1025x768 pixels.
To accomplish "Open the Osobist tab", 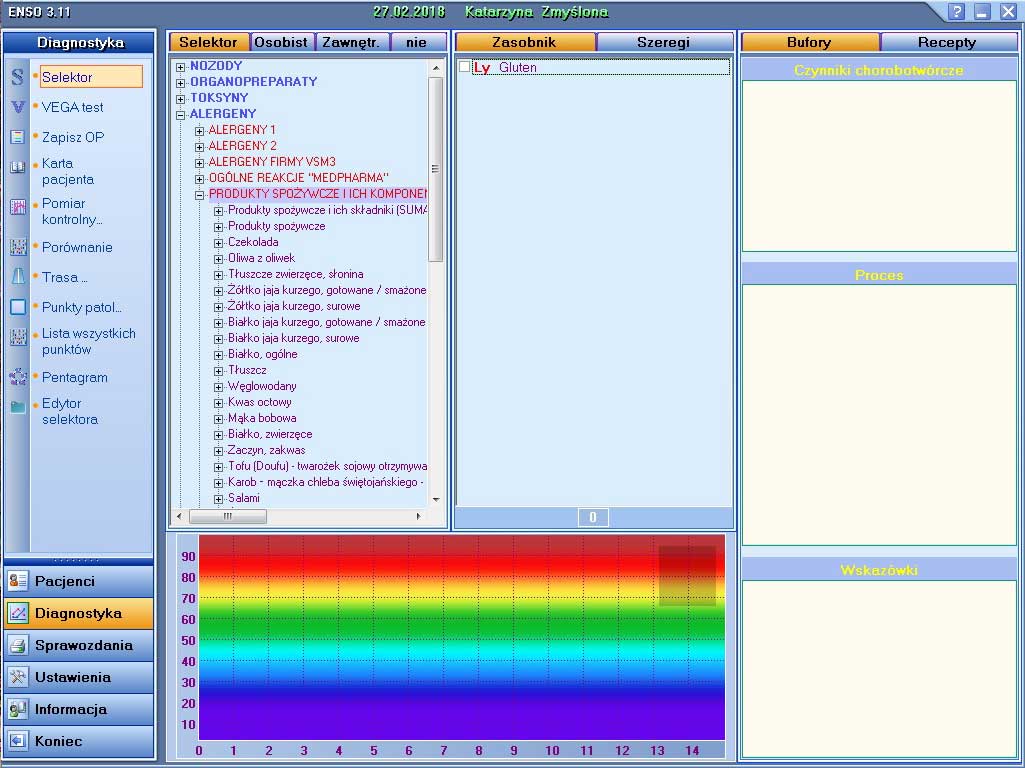I will [x=281, y=42].
